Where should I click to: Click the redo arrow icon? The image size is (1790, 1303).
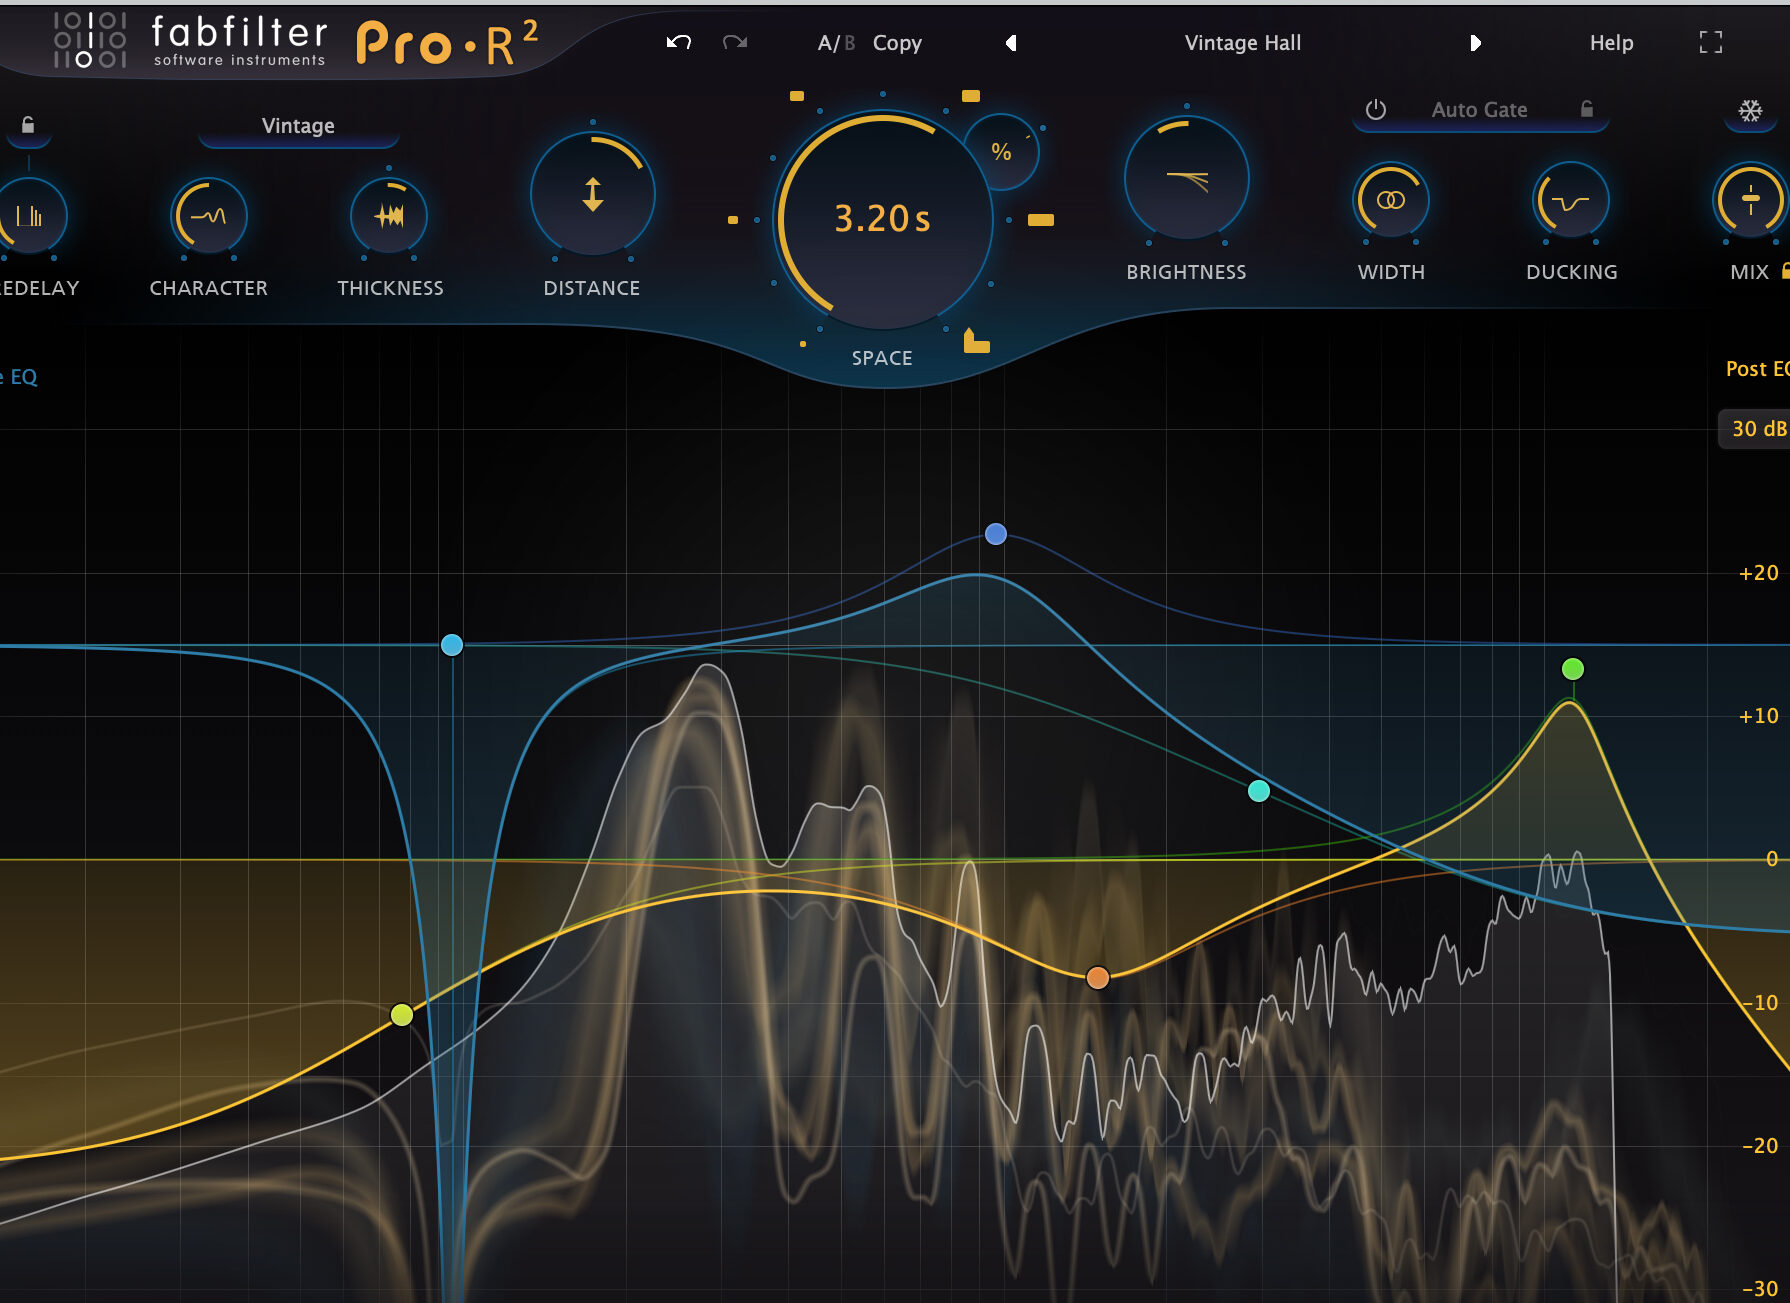click(x=735, y=42)
